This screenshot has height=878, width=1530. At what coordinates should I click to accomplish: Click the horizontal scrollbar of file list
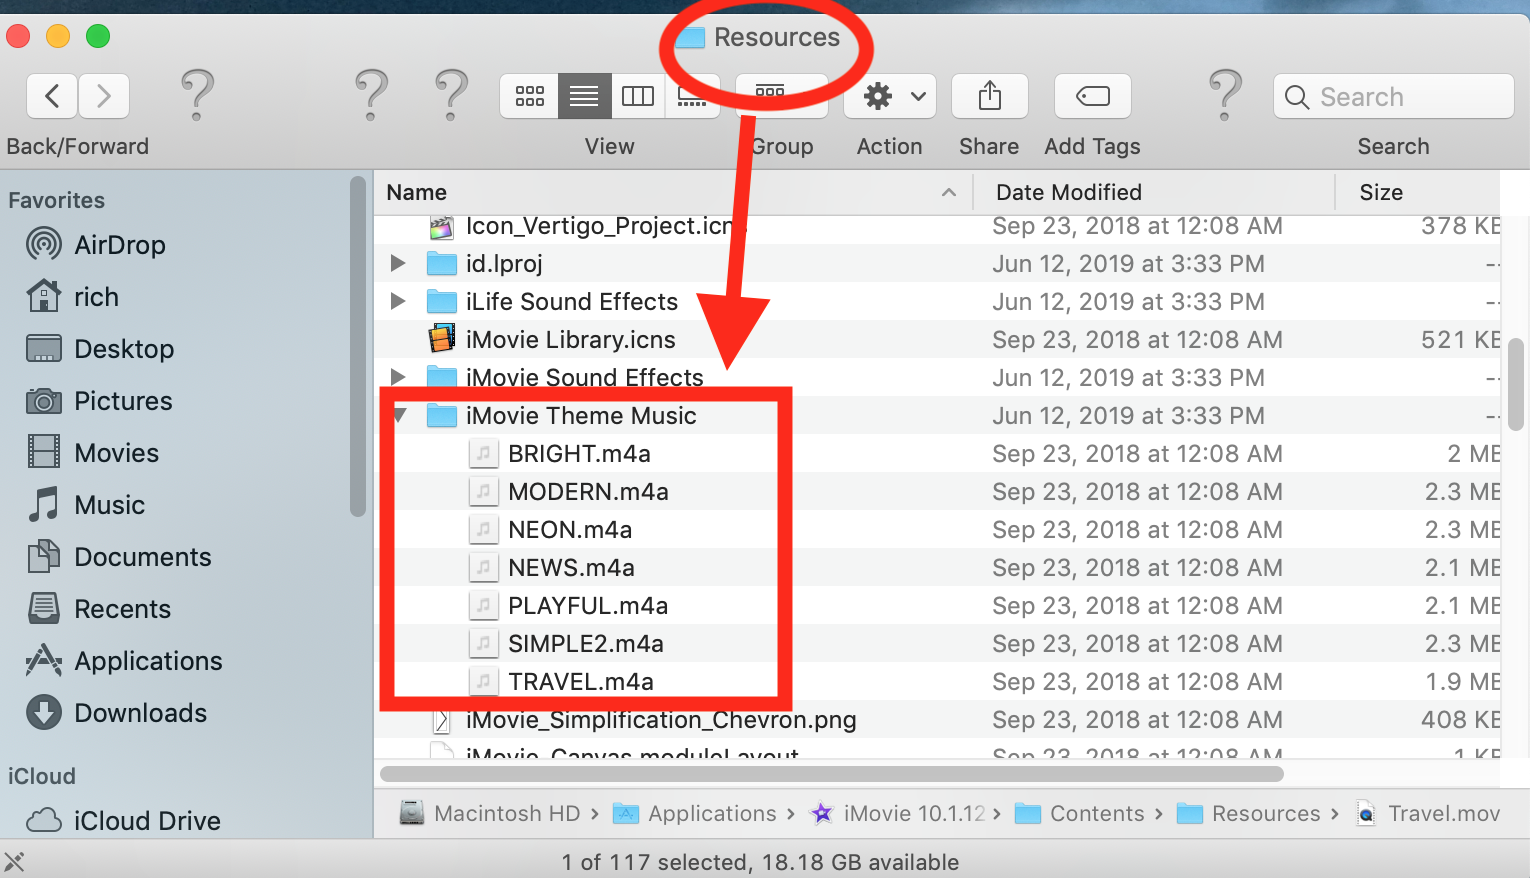[x=832, y=774]
